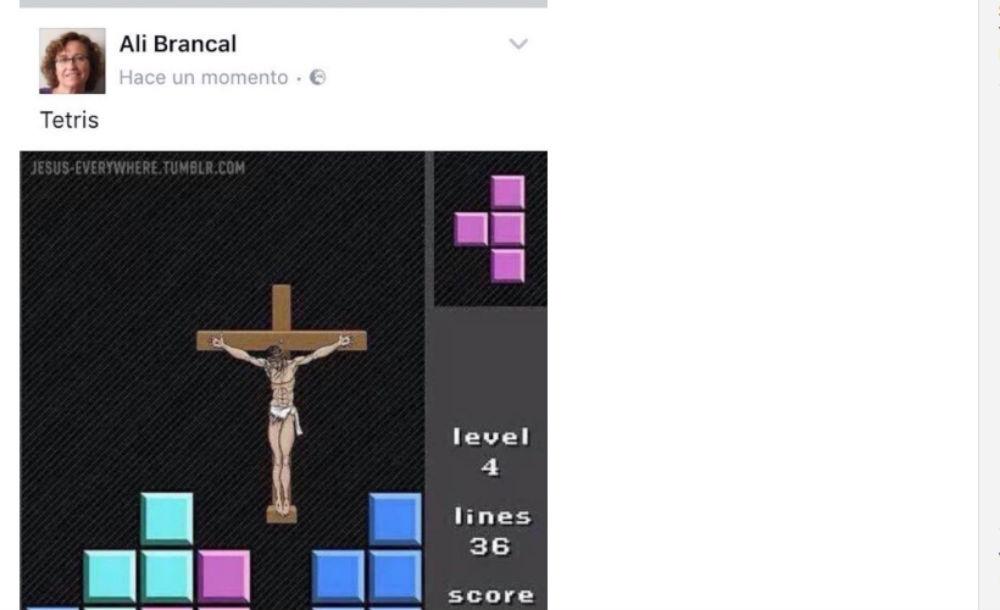Click the lines count 36
The height and width of the screenshot is (610, 1000).
pyautogui.click(x=490, y=546)
